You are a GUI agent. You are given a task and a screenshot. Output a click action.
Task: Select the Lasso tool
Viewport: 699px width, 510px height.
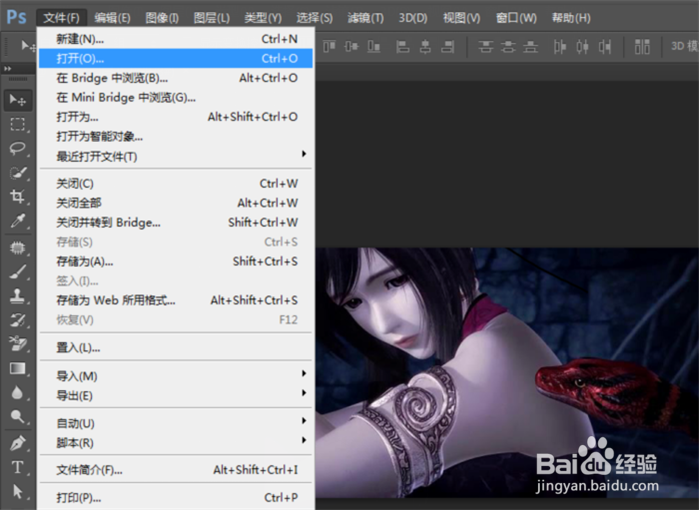[x=18, y=148]
